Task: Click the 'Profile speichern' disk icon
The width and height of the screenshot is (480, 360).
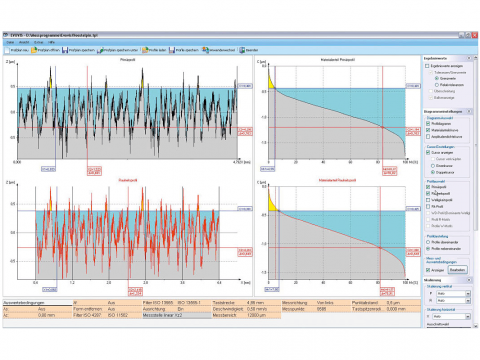Action: tap(172, 50)
